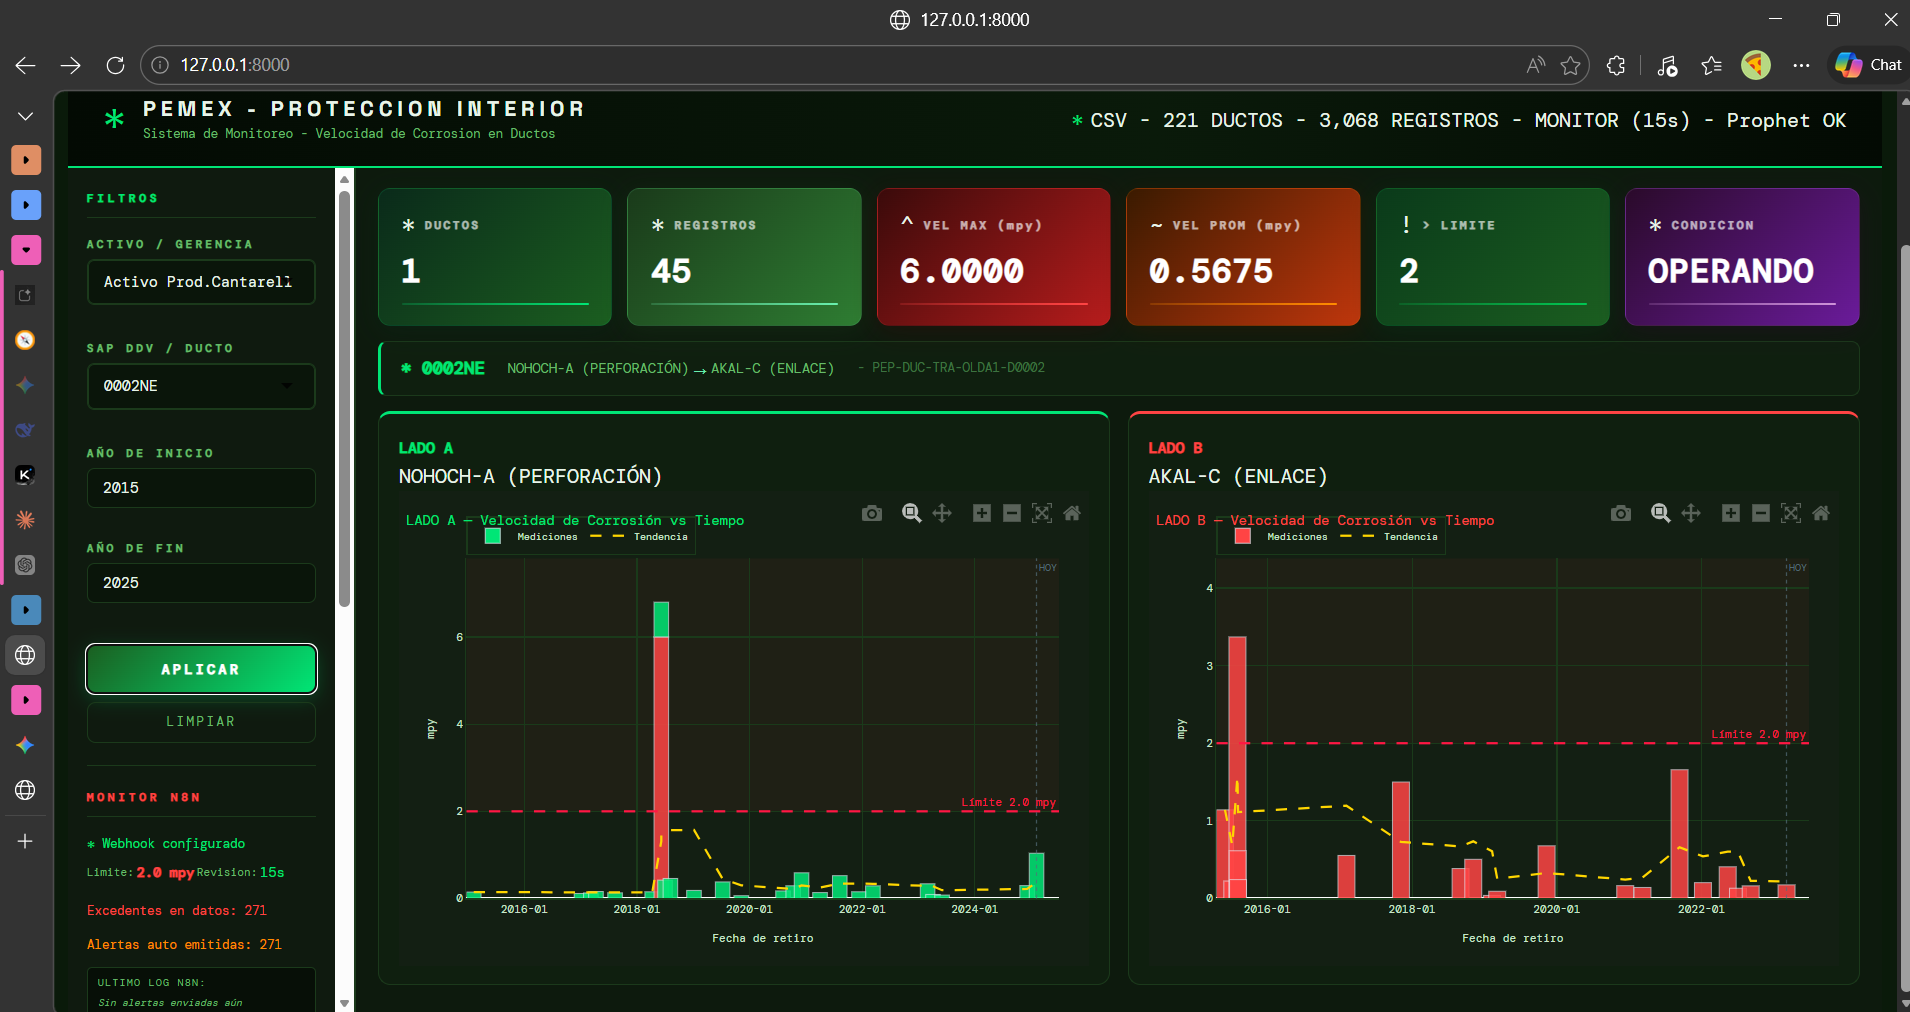Click 'Alertas auto emitidas: 271' text
The height and width of the screenshot is (1012, 1910).
(x=184, y=945)
